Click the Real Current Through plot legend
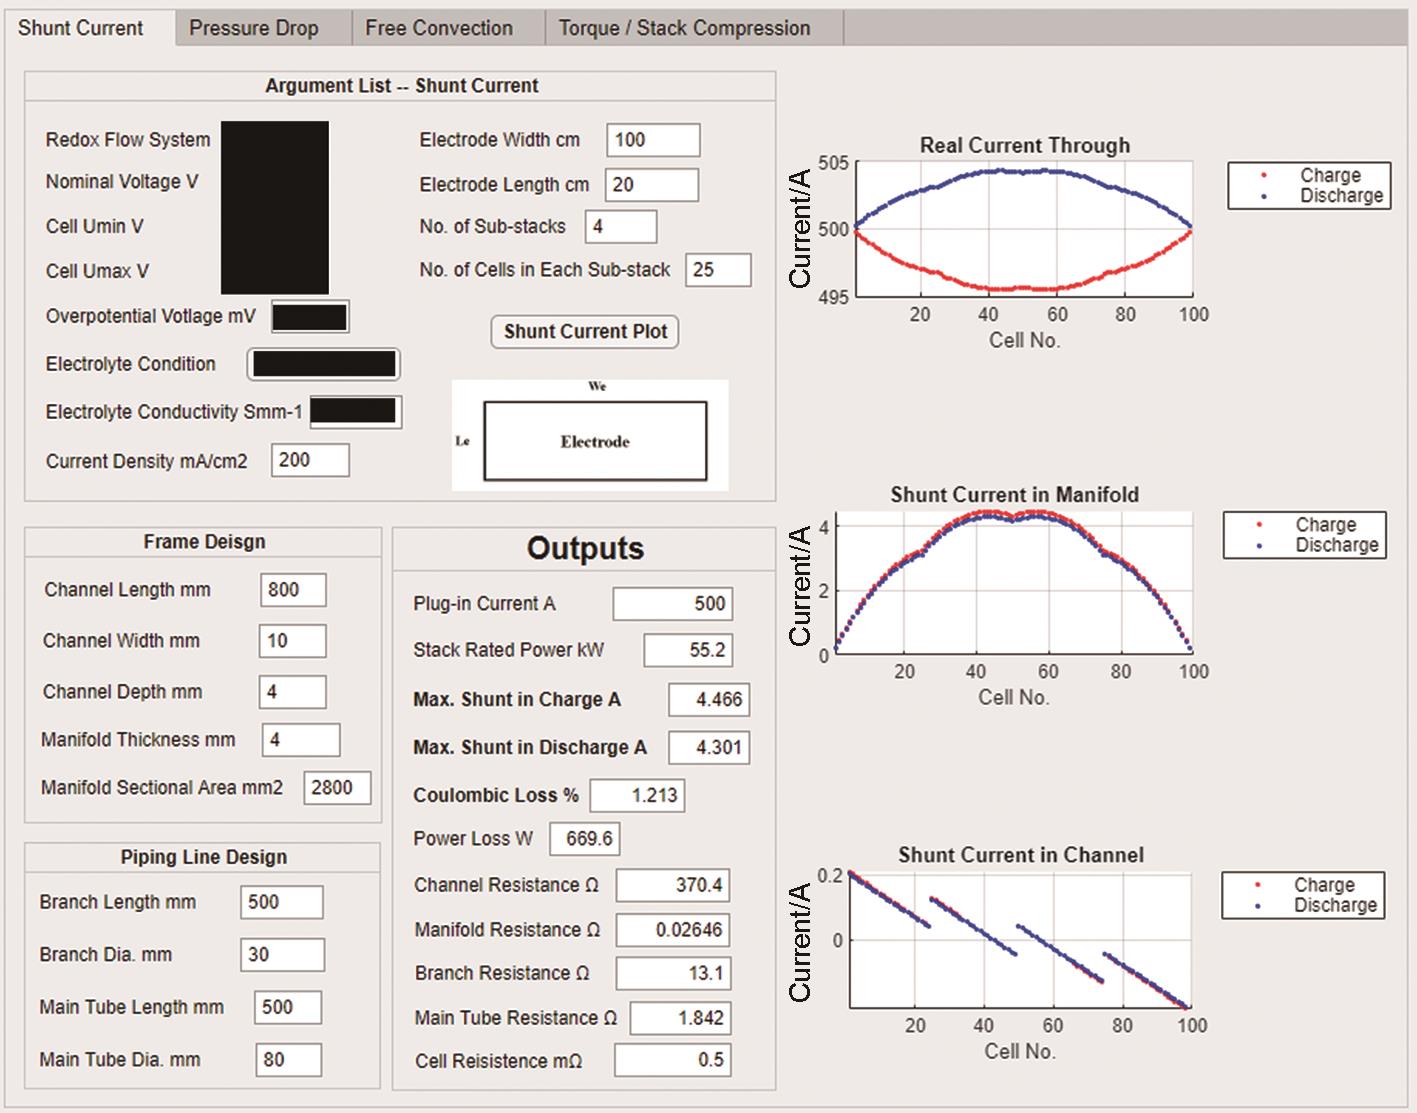This screenshot has height=1113, width=1417. [x=1308, y=186]
